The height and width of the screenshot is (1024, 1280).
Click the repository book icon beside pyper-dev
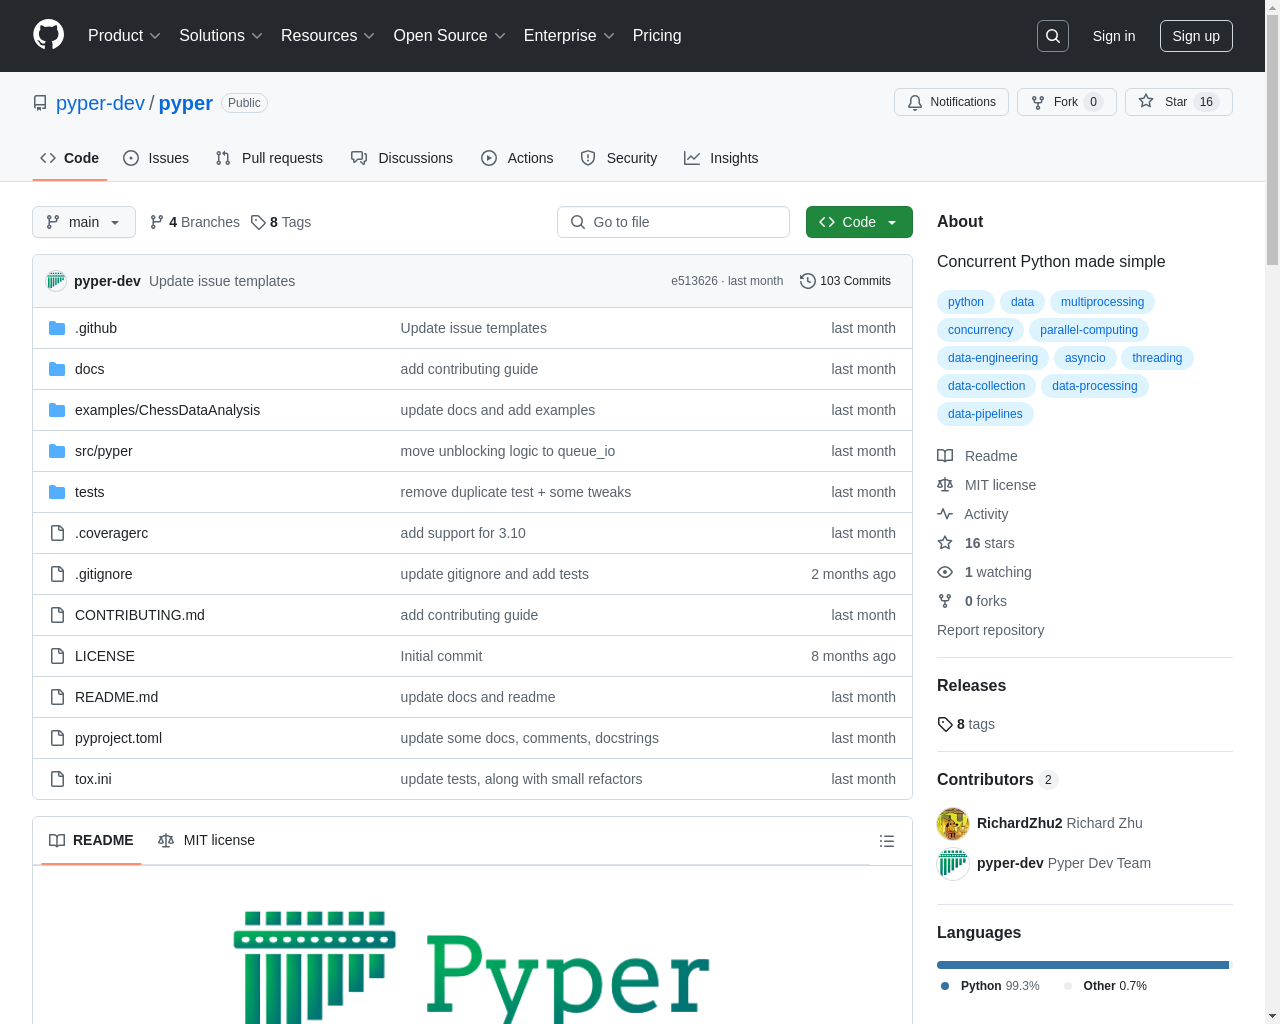click(x=40, y=103)
